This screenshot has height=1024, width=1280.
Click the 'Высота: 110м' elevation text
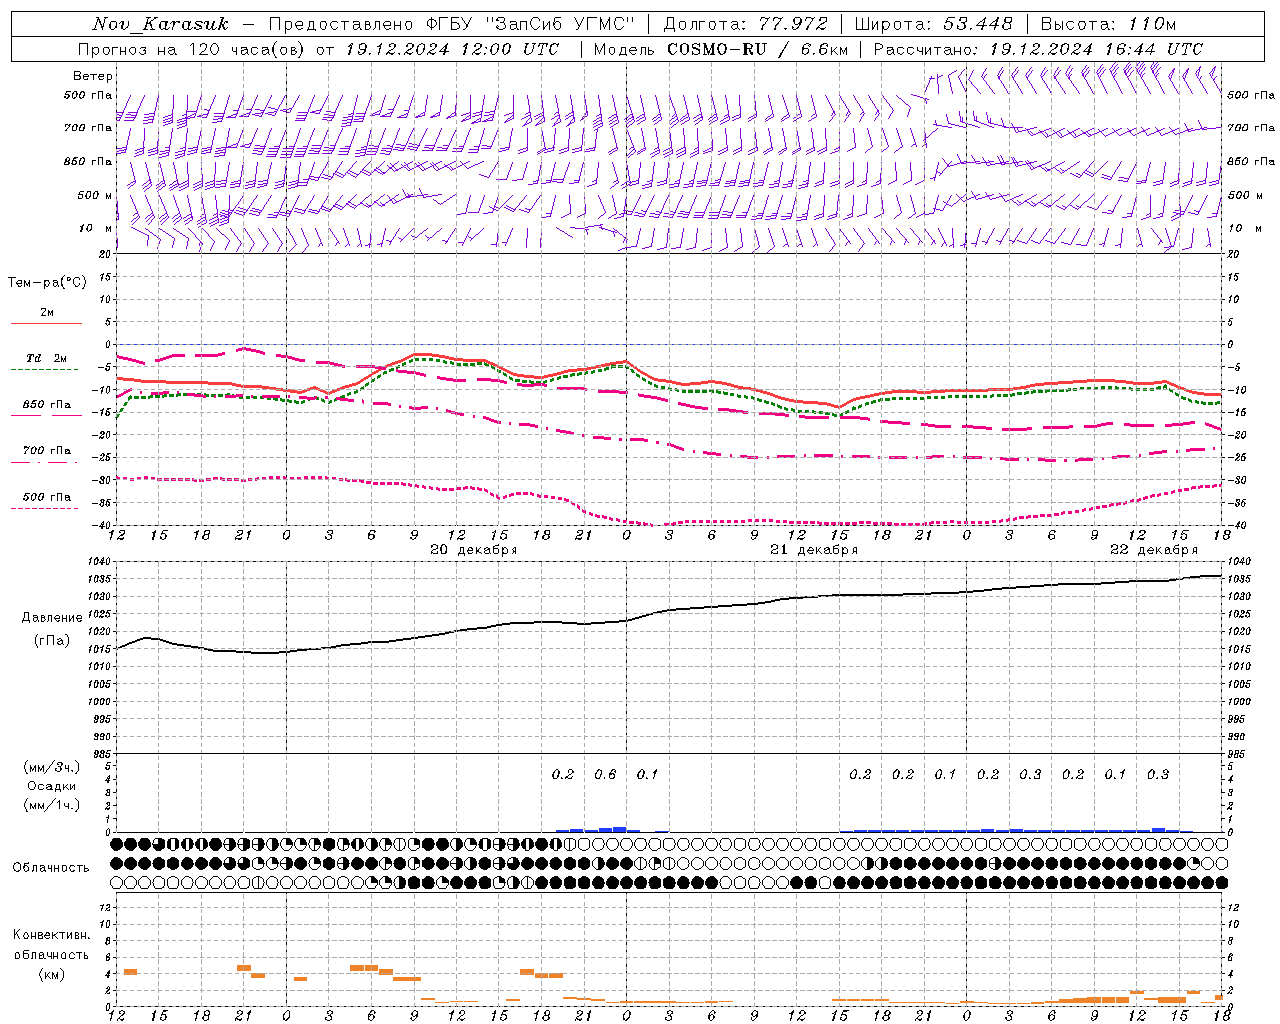[1108, 23]
